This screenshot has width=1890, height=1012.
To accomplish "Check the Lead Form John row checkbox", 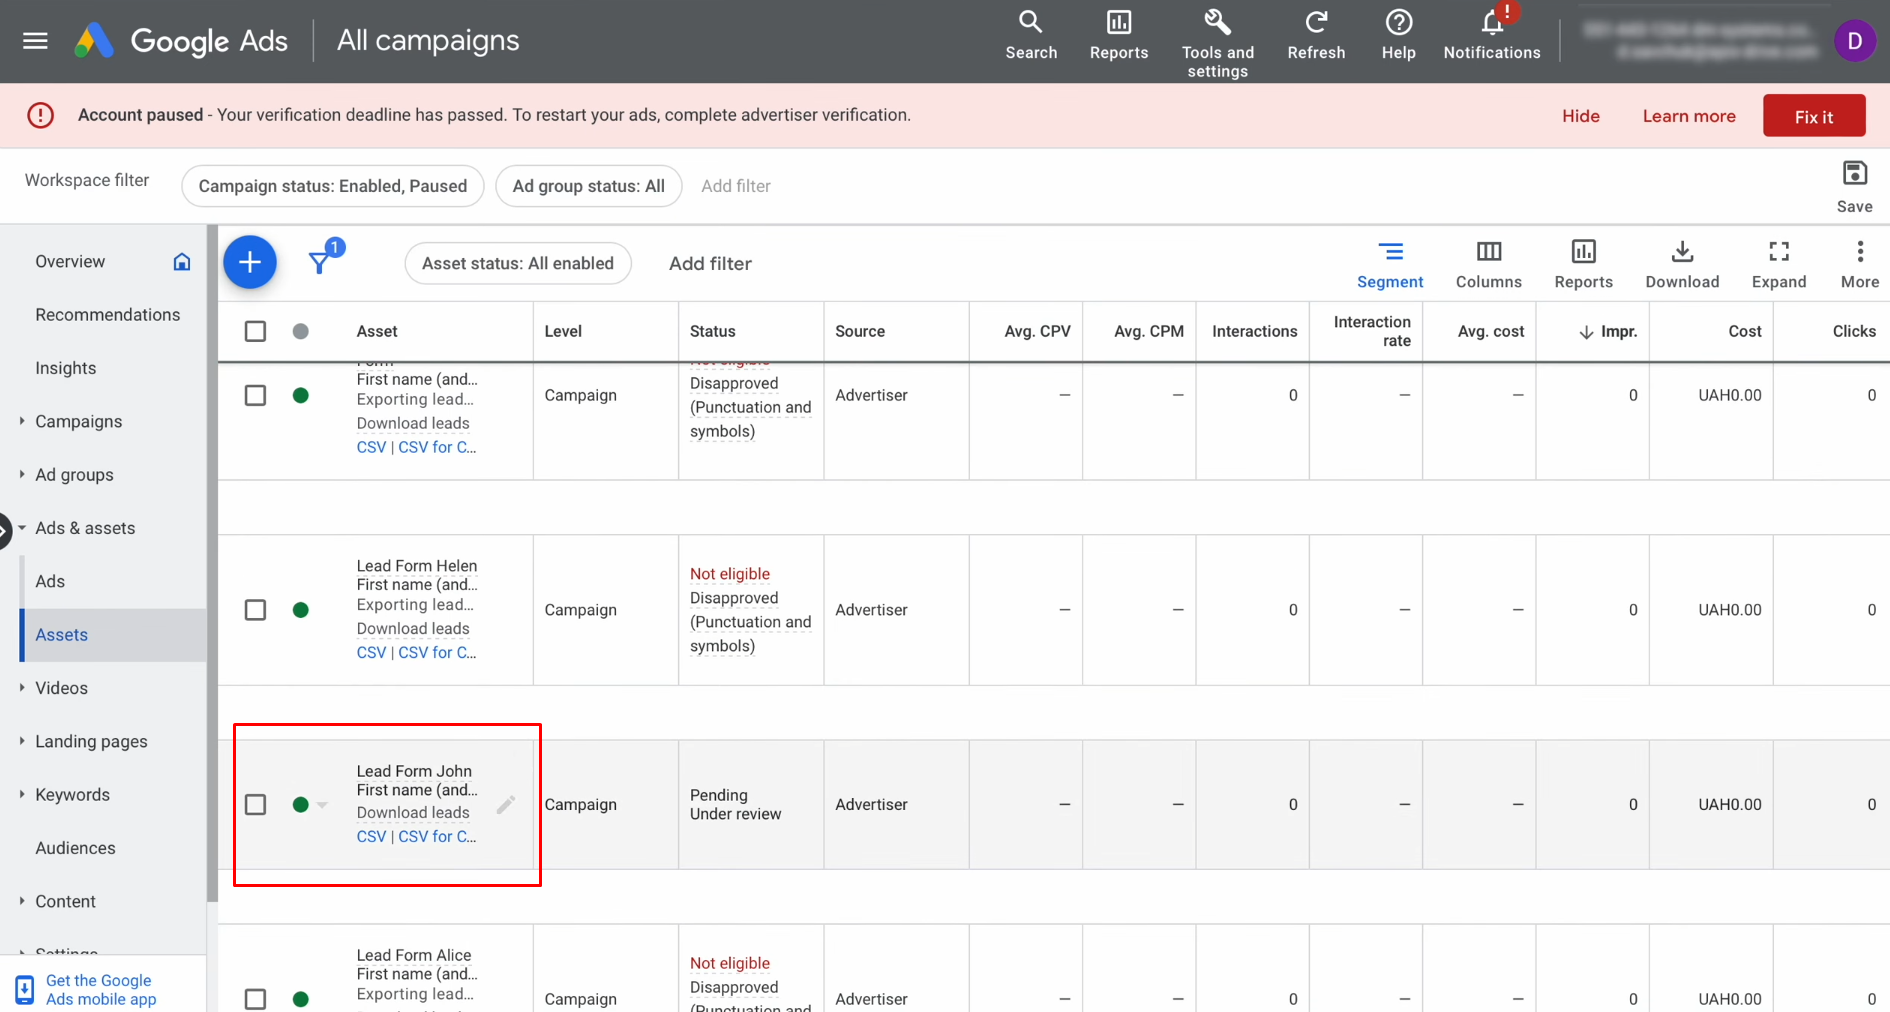I will click(255, 804).
